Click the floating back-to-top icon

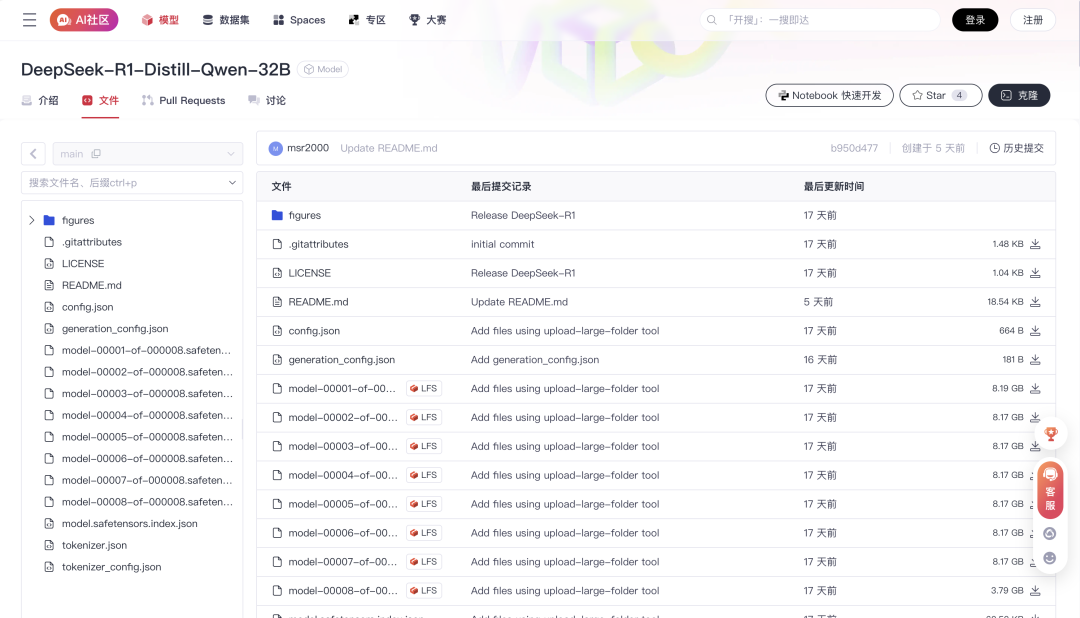[x=1050, y=534]
